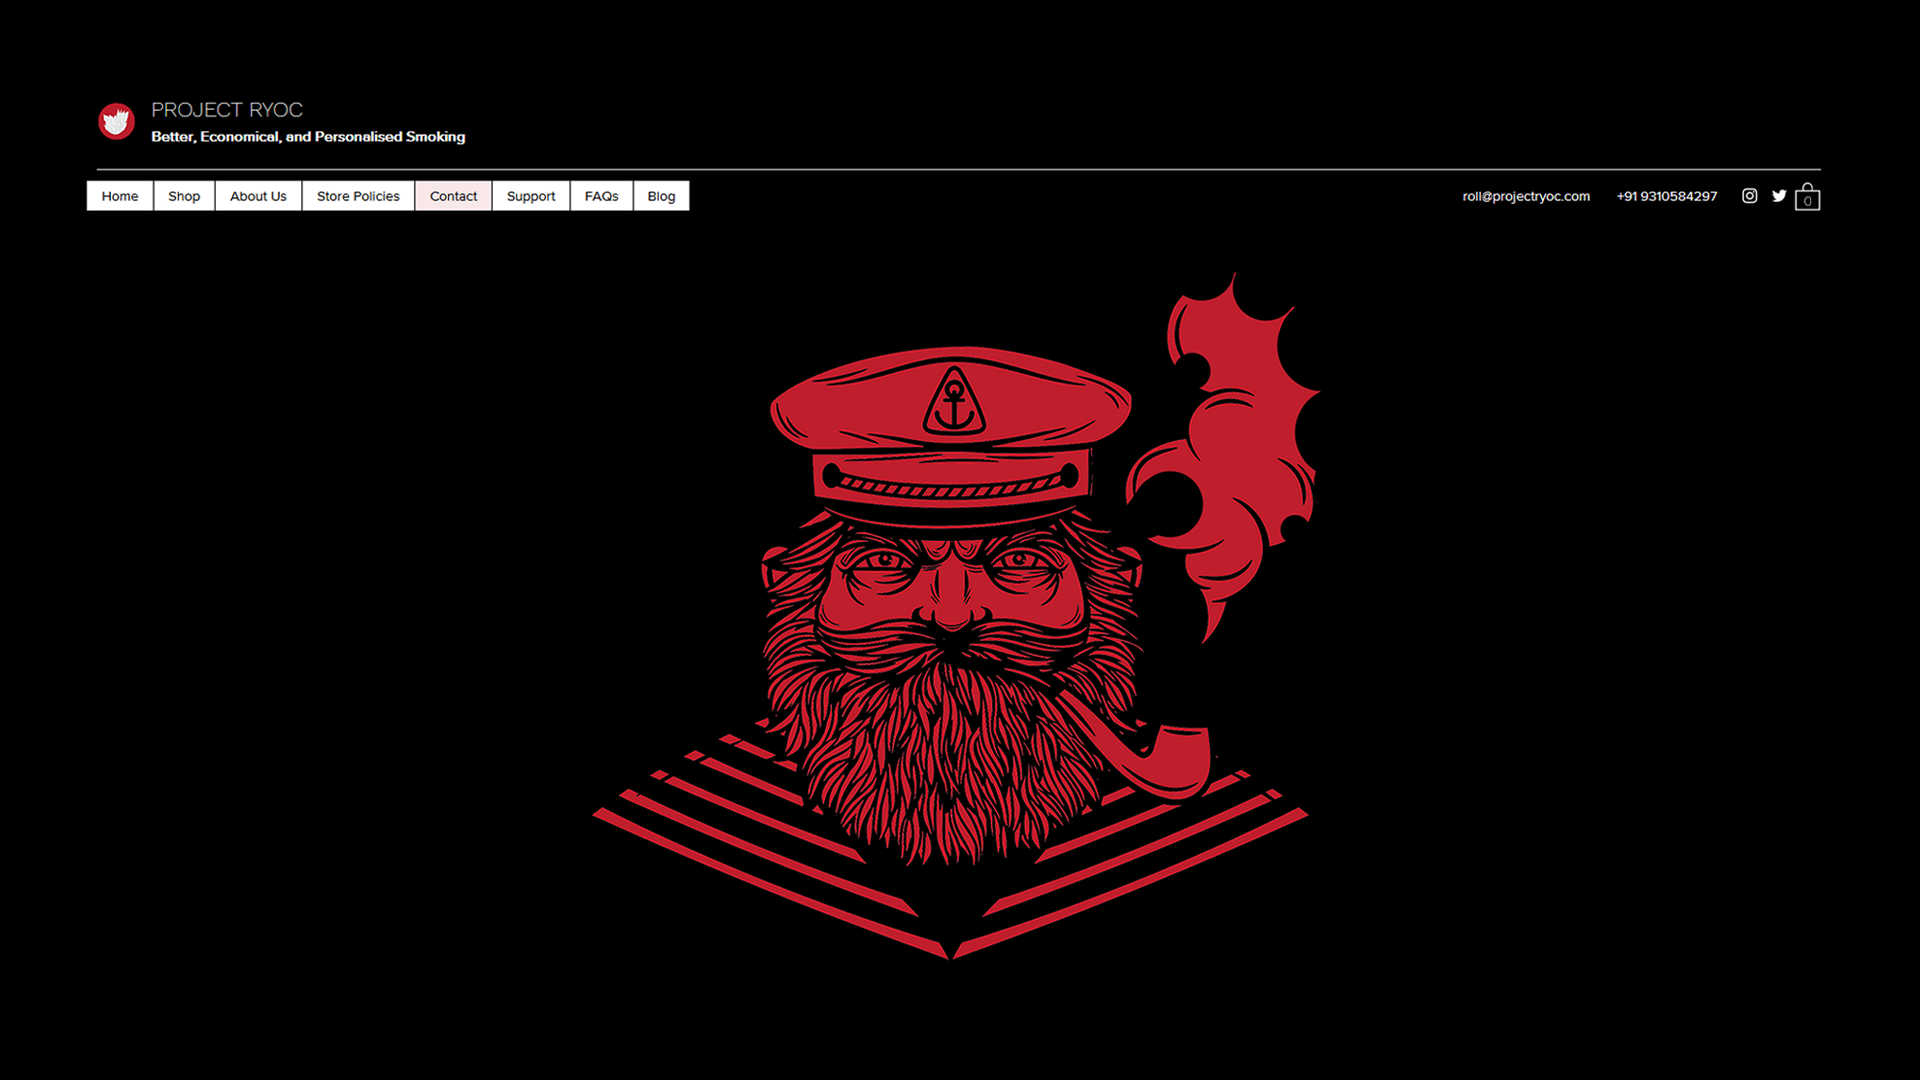The image size is (1920, 1080).
Task: Select the highlighted Contact menu item
Action: tap(453, 196)
